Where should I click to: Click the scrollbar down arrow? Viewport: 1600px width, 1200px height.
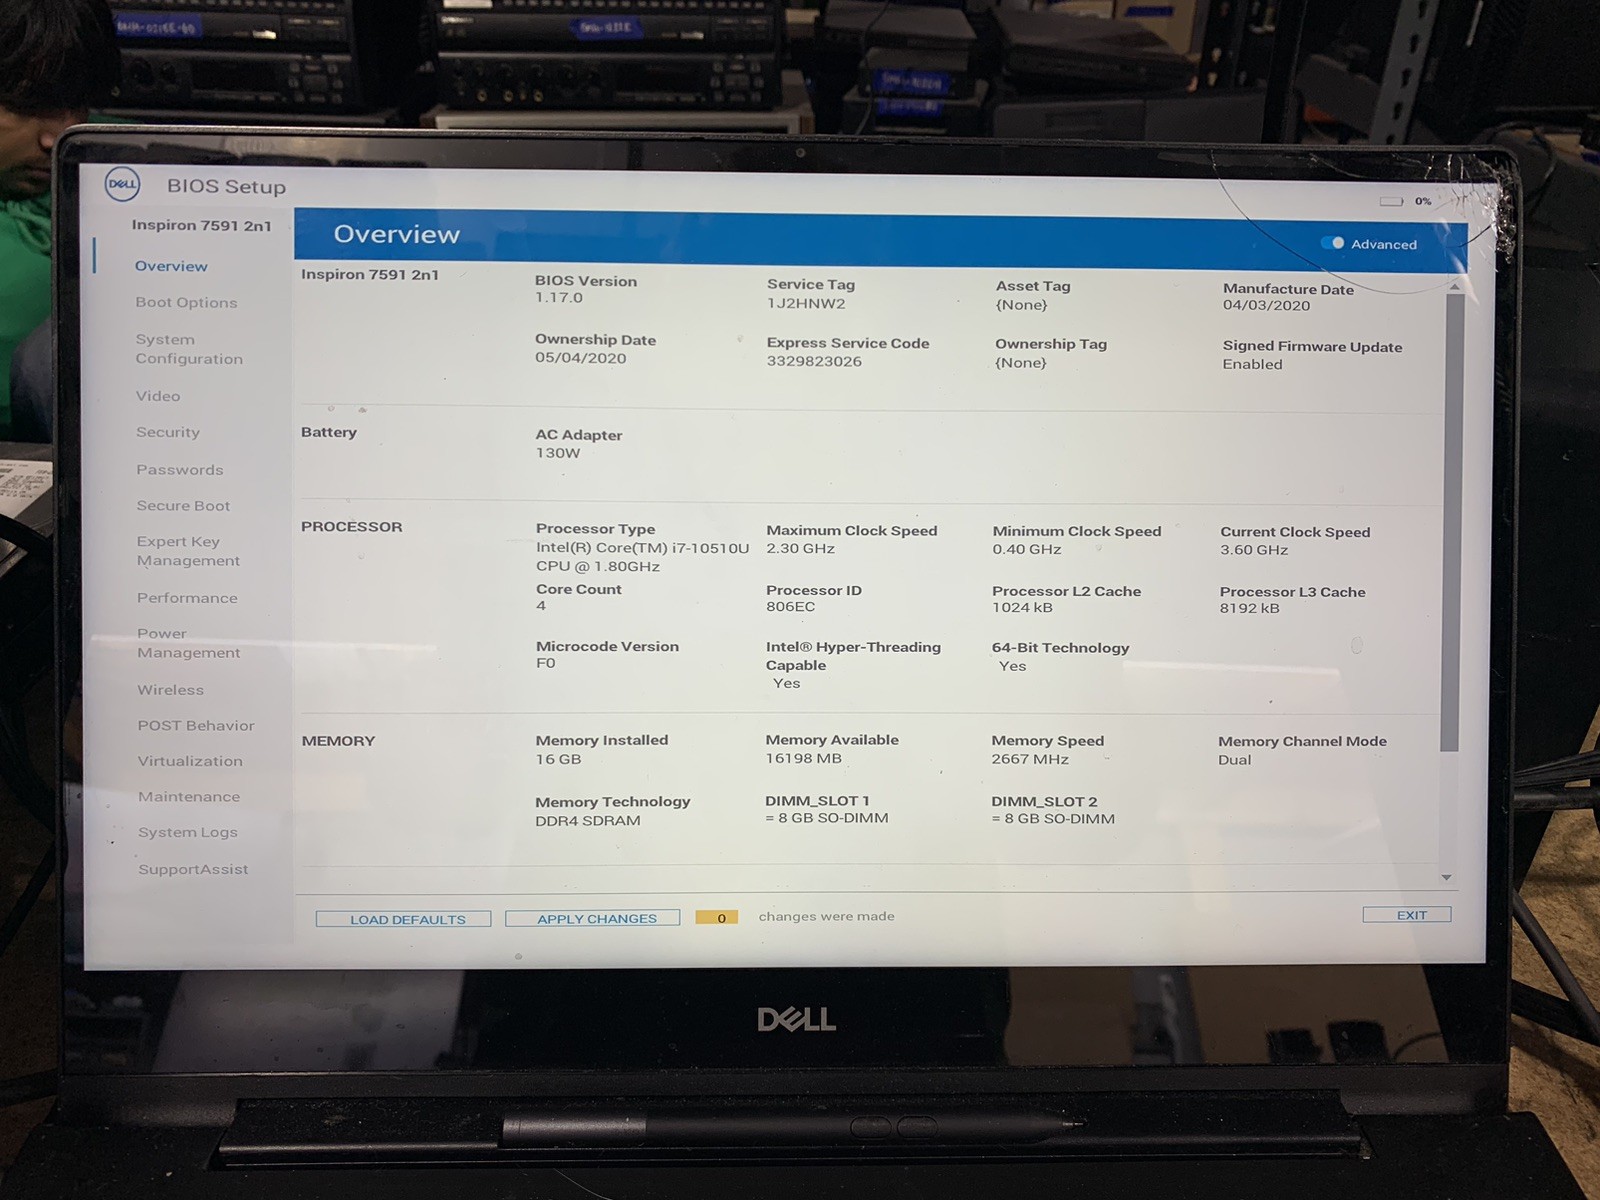pyautogui.click(x=1446, y=877)
